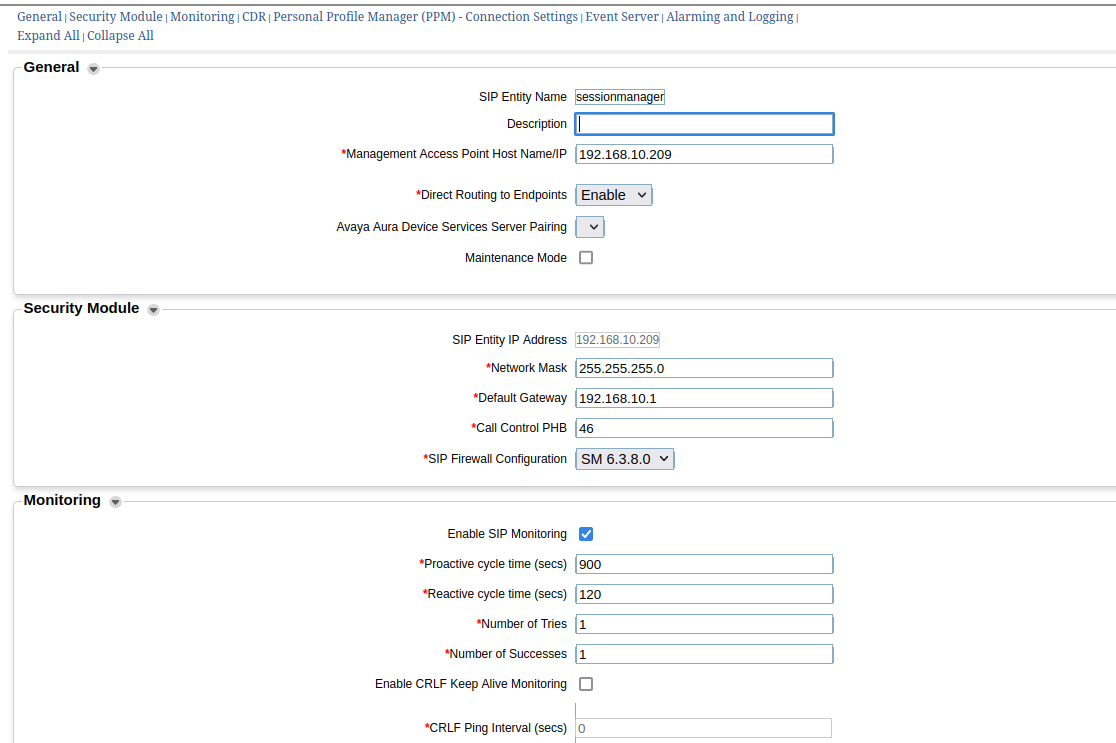
Task: Collapse the Monitoring section arrow icon
Action: click(x=115, y=502)
